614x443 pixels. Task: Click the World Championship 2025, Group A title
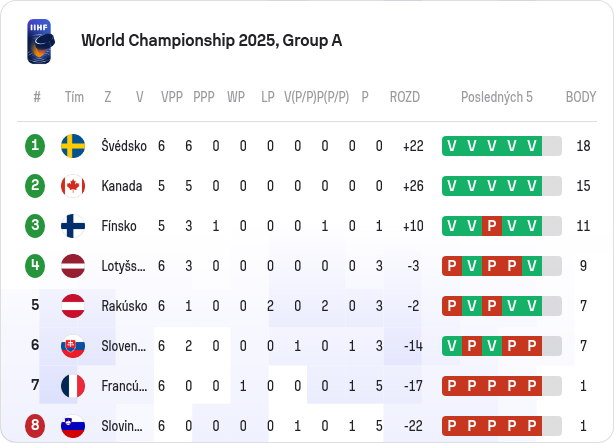pyautogui.click(x=211, y=41)
